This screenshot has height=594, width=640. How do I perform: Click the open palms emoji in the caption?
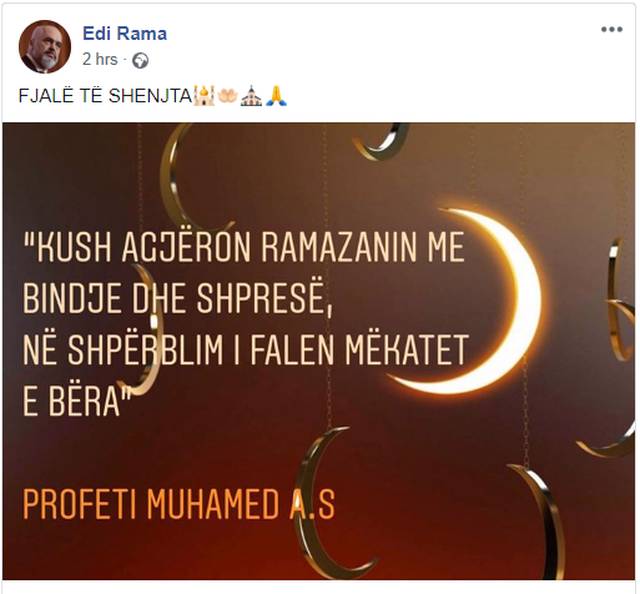click(x=227, y=95)
